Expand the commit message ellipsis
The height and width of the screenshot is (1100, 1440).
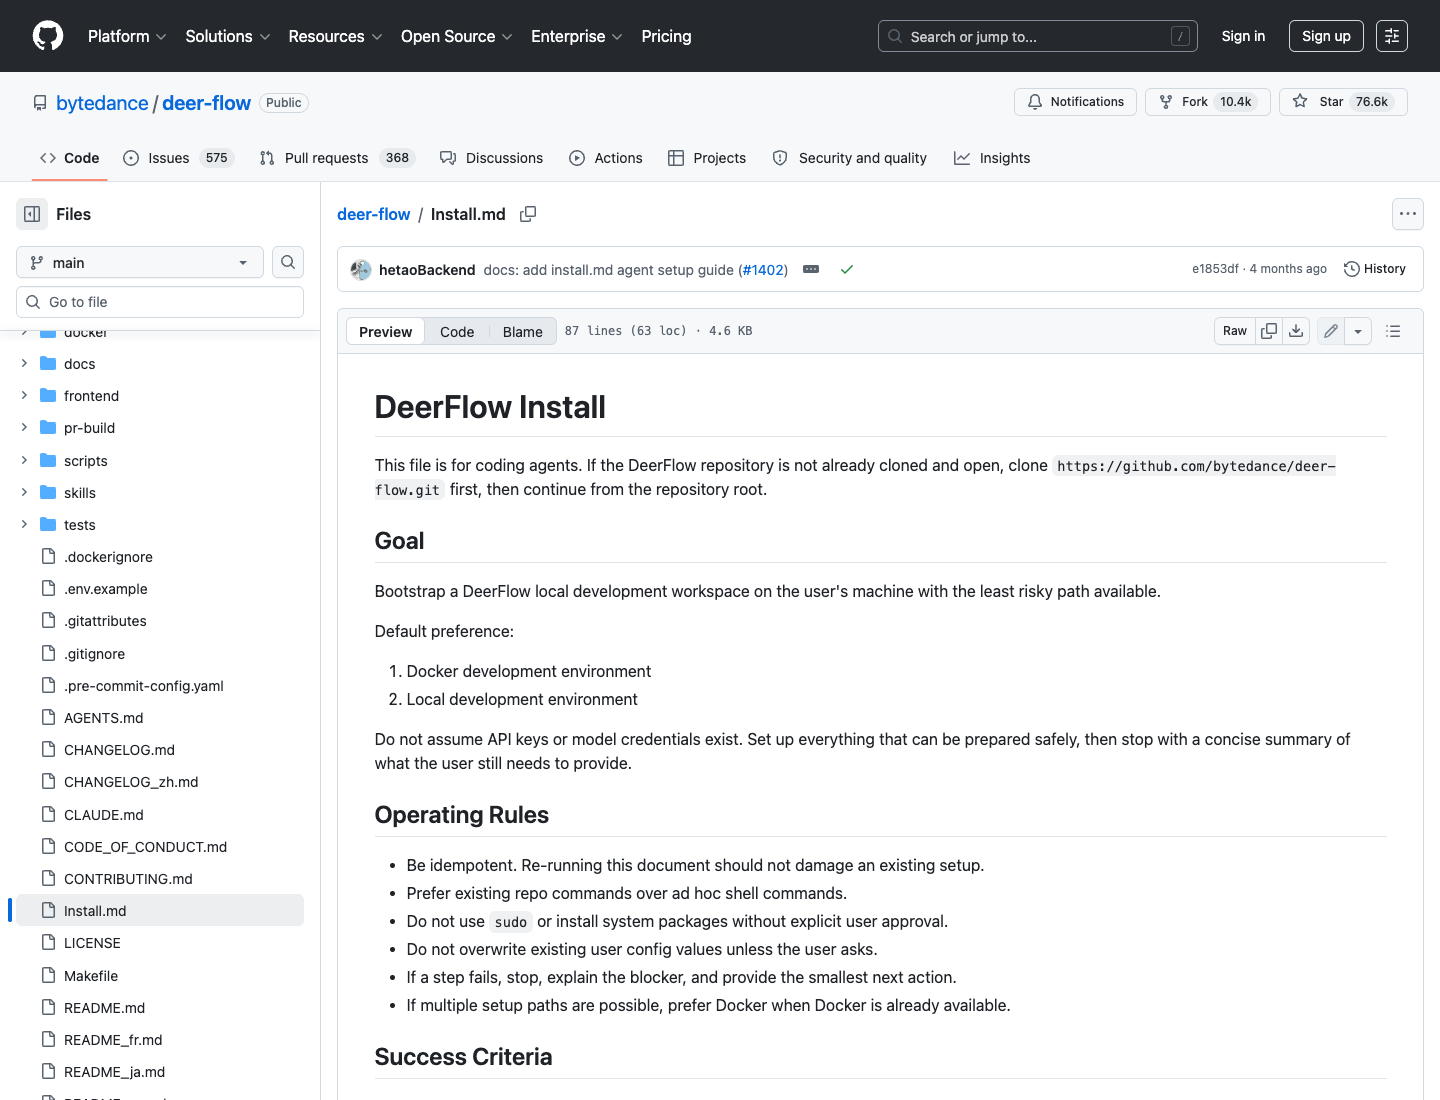pyautogui.click(x=811, y=269)
